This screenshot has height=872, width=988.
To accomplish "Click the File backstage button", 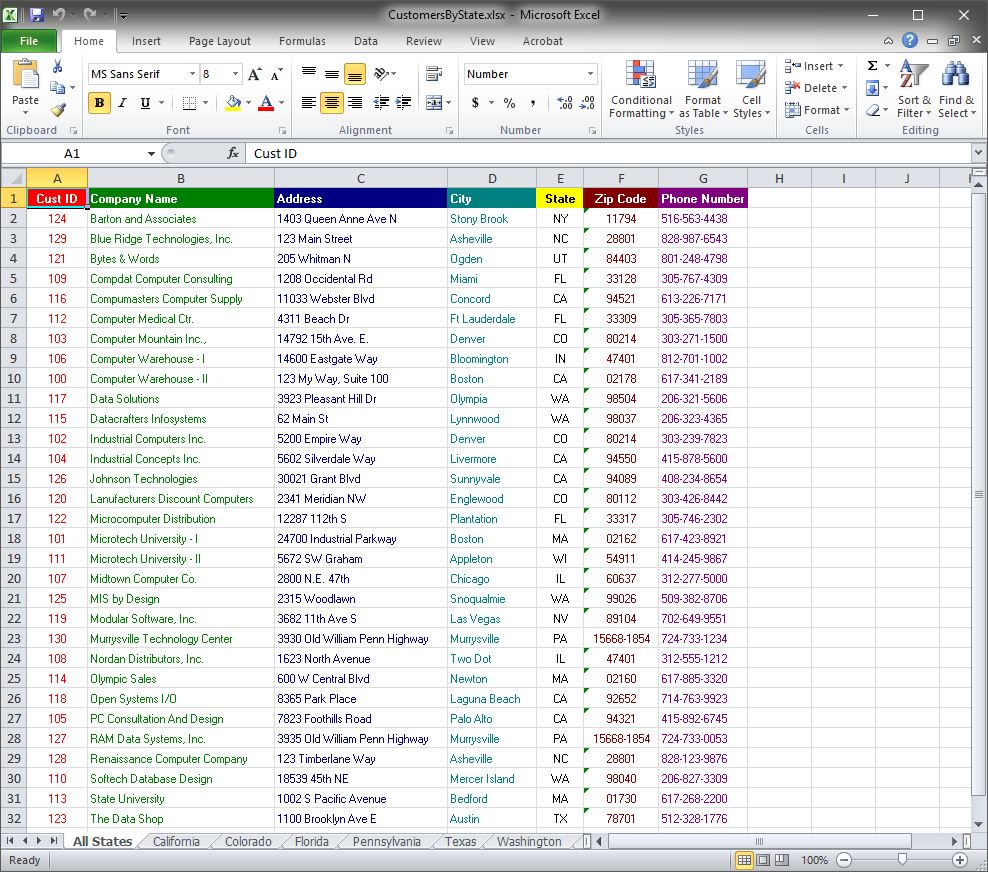I will (29, 41).
